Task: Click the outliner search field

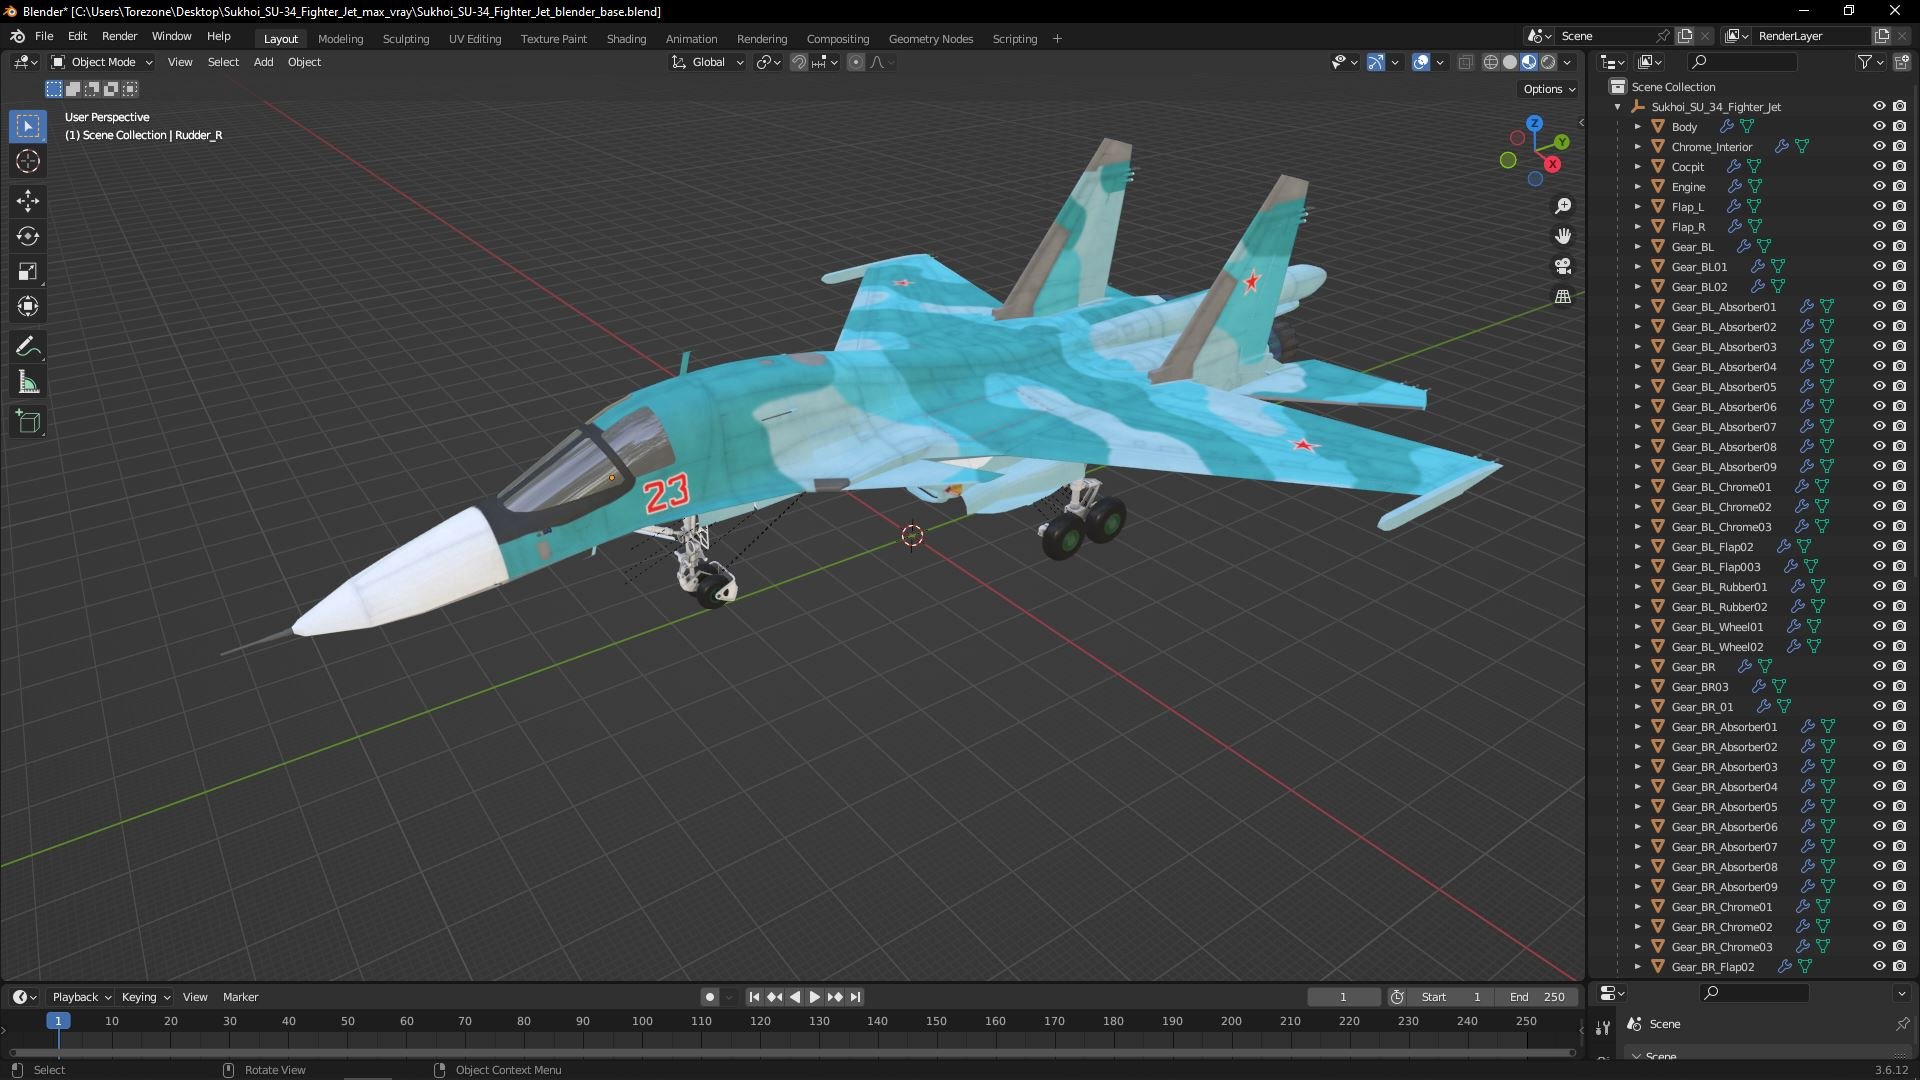Action: coord(1741,62)
